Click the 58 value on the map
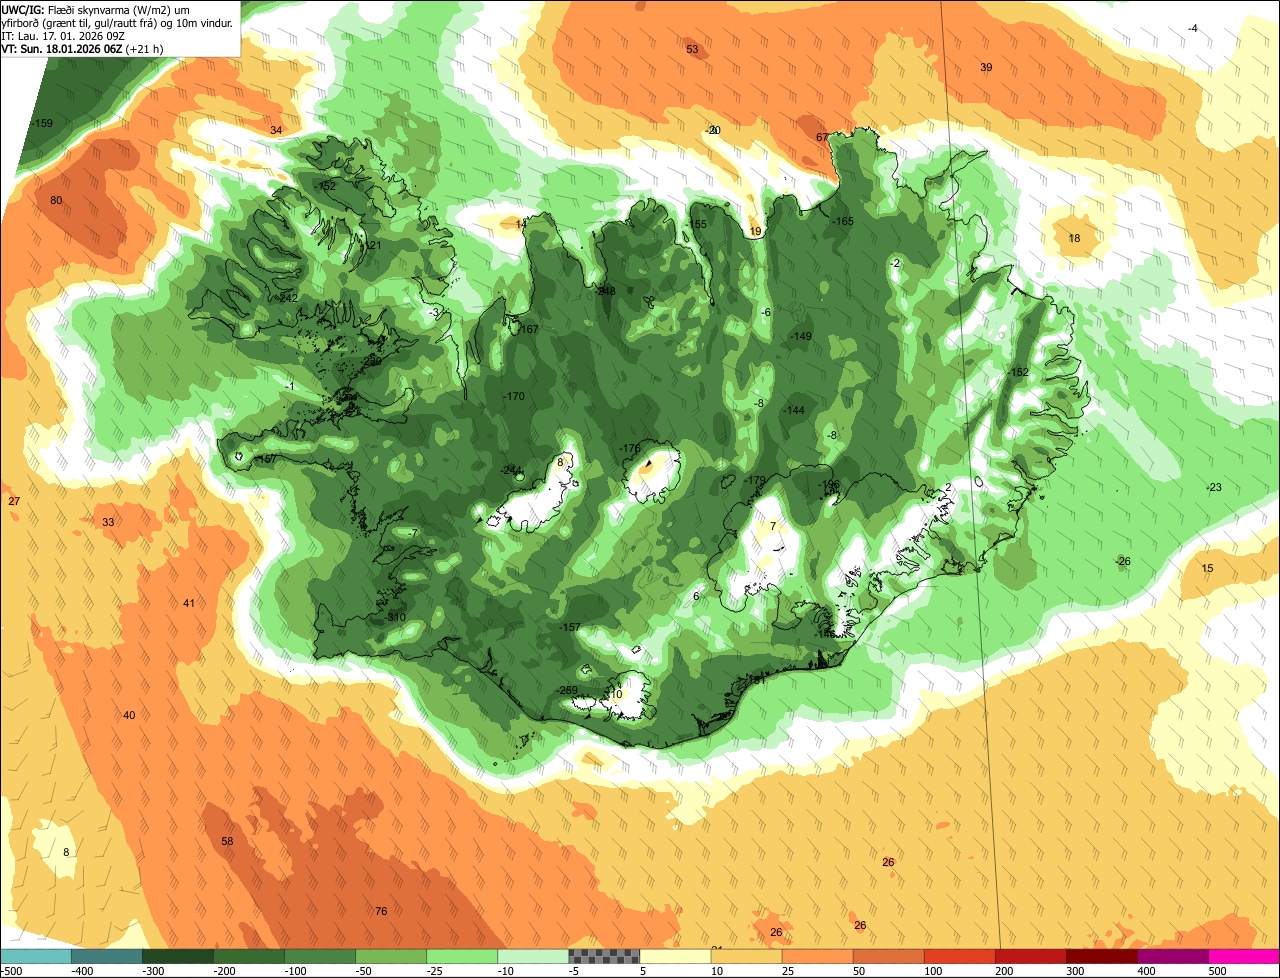This screenshot has width=1280, height=978. (227, 841)
